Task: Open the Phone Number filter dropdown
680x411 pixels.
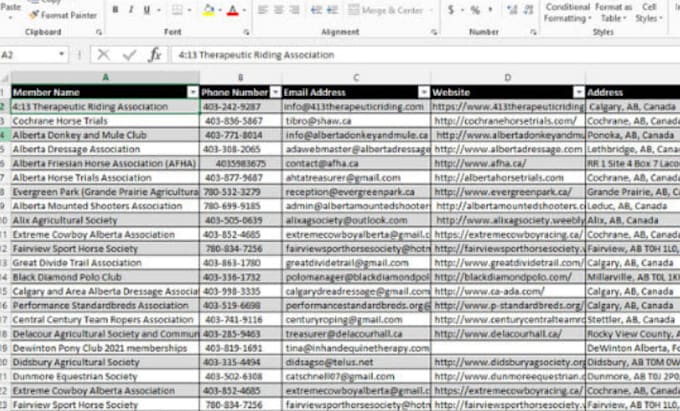Action: point(275,92)
